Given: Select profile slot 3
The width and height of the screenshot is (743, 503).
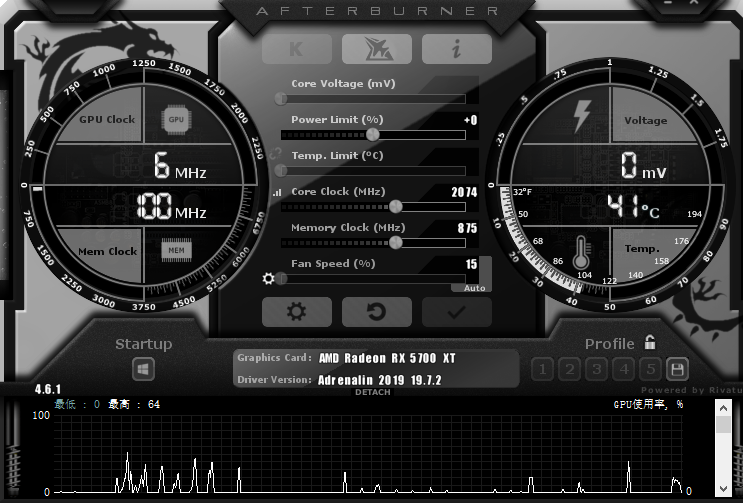Looking at the screenshot, I should (597, 369).
